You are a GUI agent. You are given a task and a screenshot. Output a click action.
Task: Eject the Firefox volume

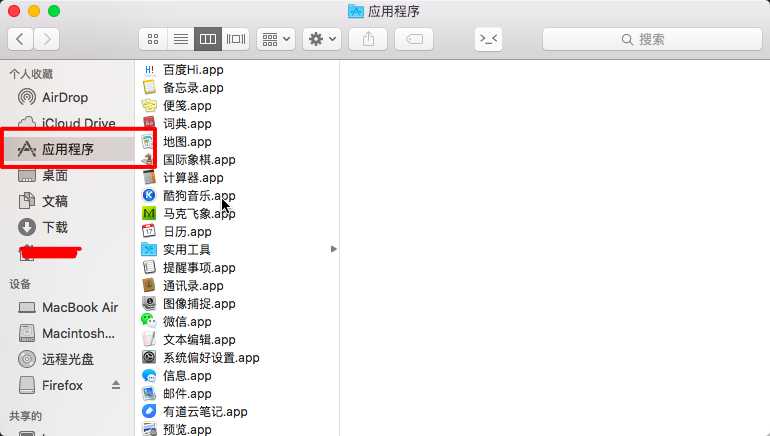pyautogui.click(x=116, y=385)
